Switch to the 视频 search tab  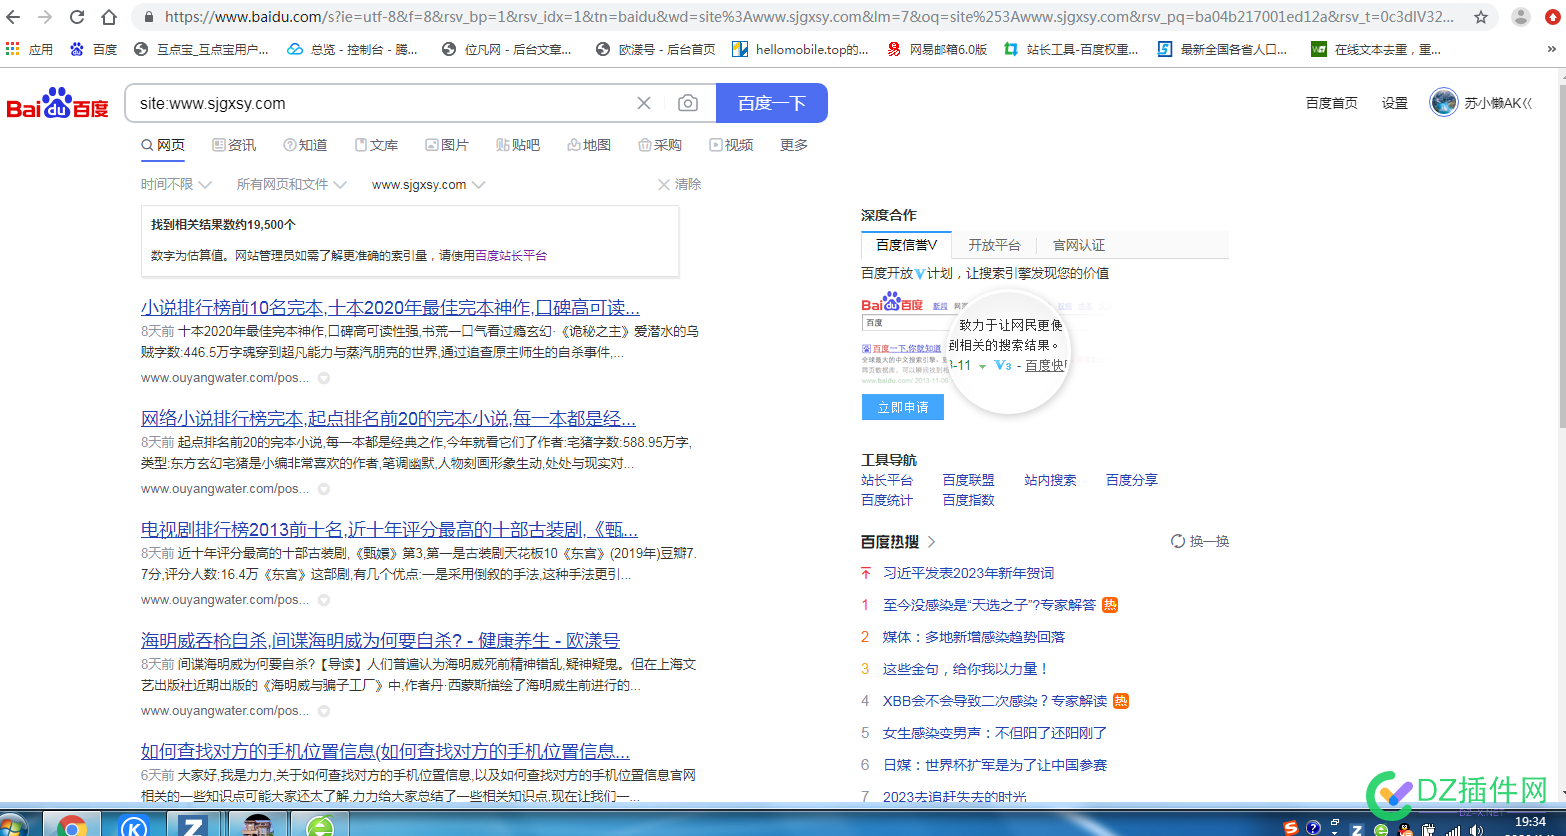click(x=731, y=145)
